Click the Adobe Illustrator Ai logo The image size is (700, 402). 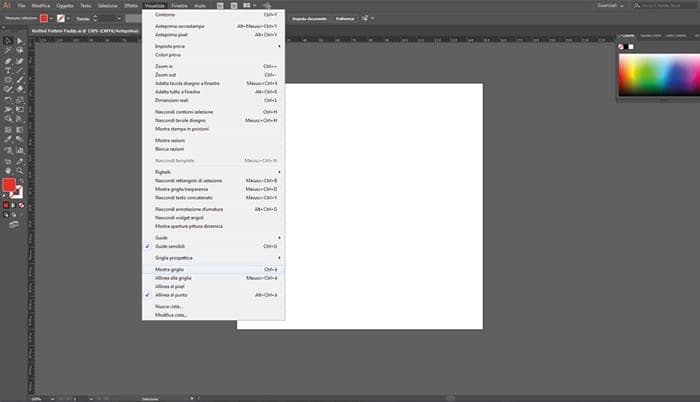pyautogui.click(x=8, y=5)
